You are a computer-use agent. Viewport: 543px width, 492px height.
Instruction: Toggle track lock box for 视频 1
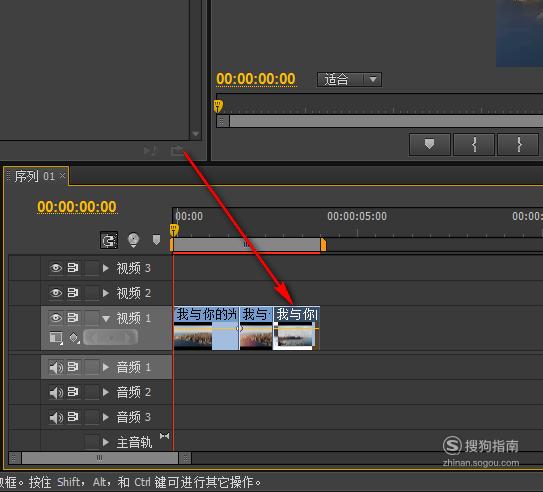92,318
